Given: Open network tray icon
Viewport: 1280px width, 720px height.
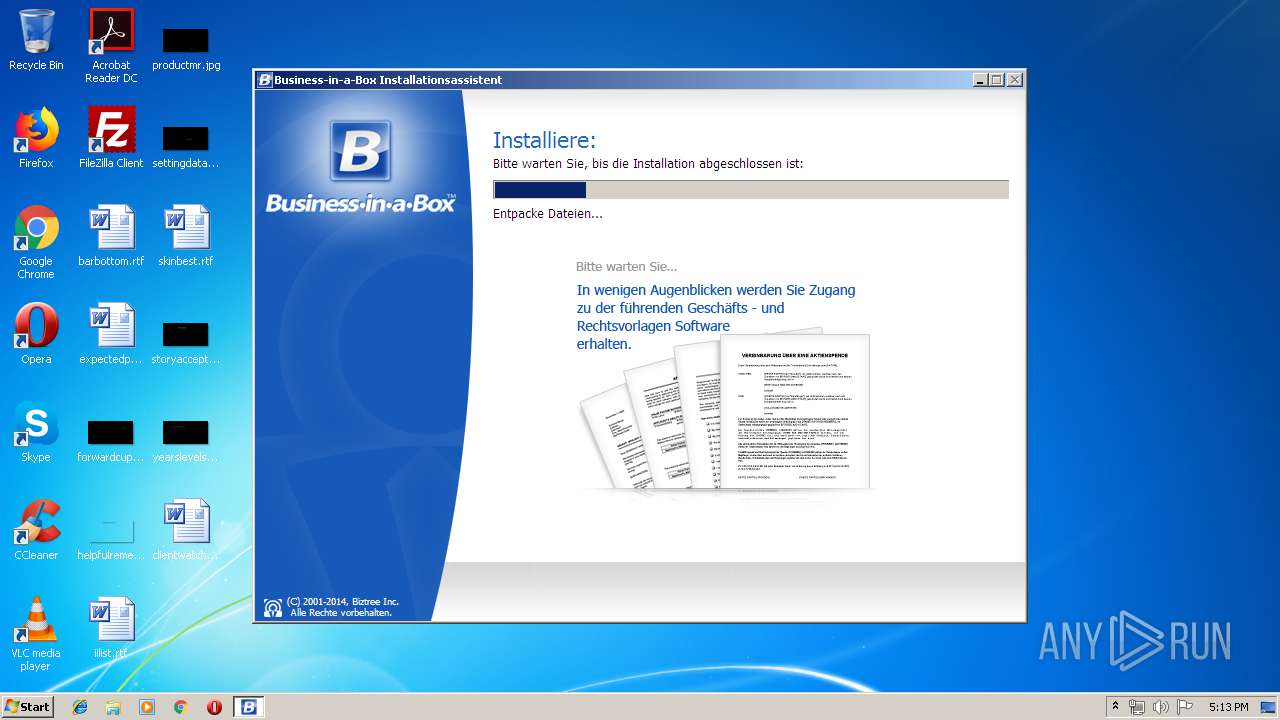Looking at the screenshot, I should (1137, 707).
